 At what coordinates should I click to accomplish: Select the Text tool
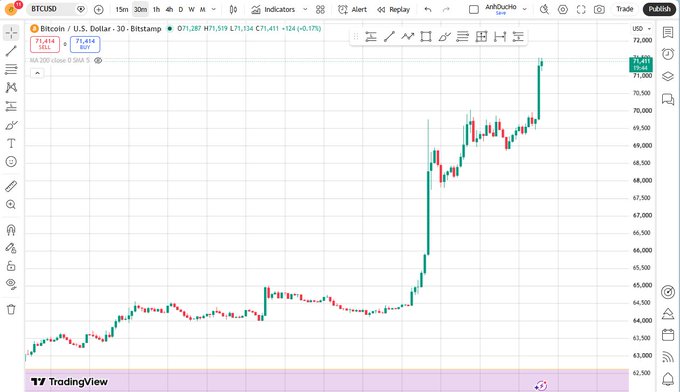tap(11, 143)
